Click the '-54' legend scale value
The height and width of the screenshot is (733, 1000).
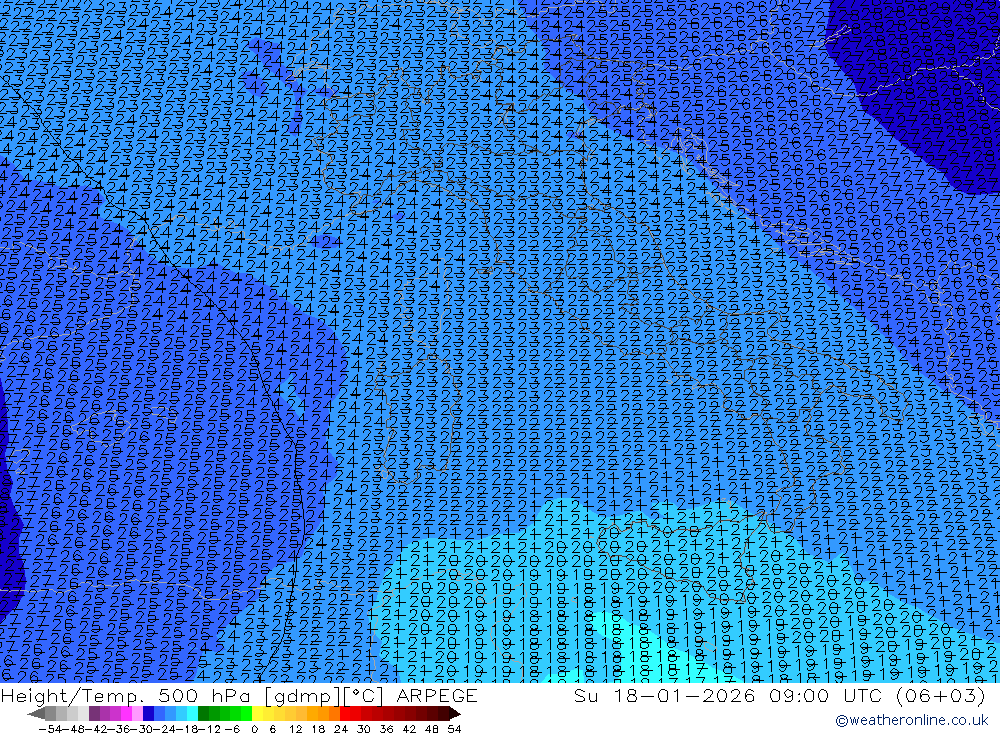[50, 729]
